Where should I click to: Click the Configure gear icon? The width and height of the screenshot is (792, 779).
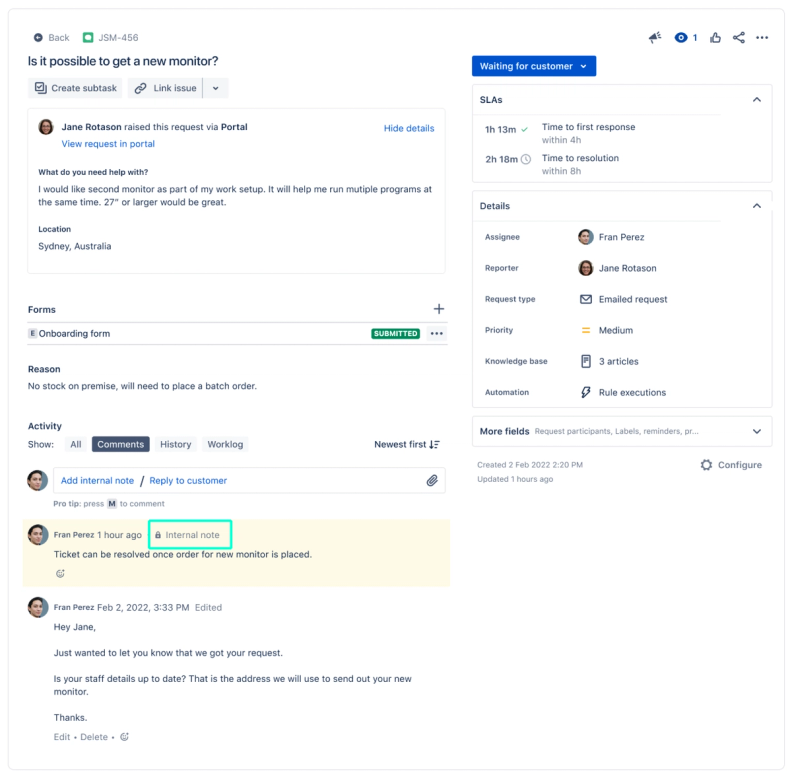[x=706, y=465]
